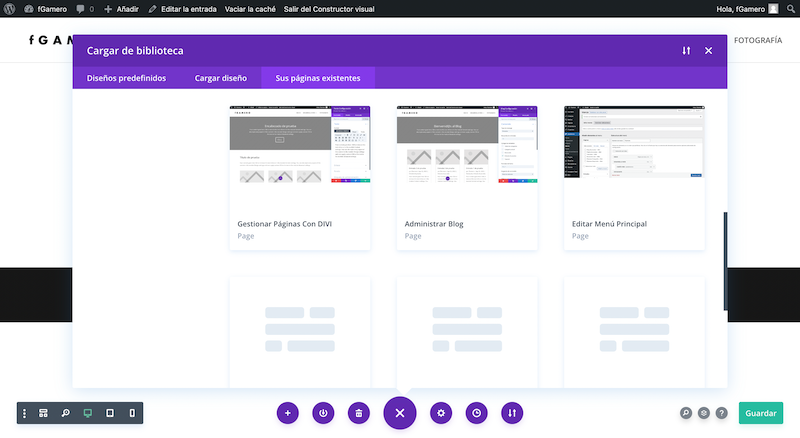The image size is (800, 438).
Task: Select the phone view icon
Action: click(132, 413)
